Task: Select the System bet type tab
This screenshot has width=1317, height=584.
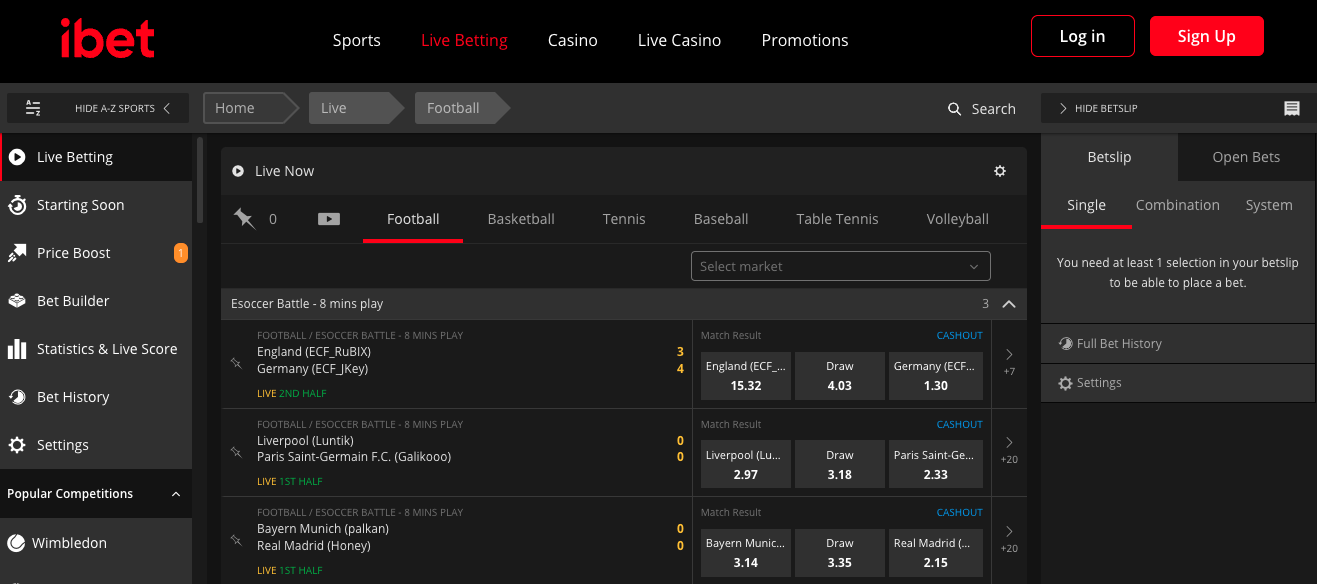Action: [1269, 205]
